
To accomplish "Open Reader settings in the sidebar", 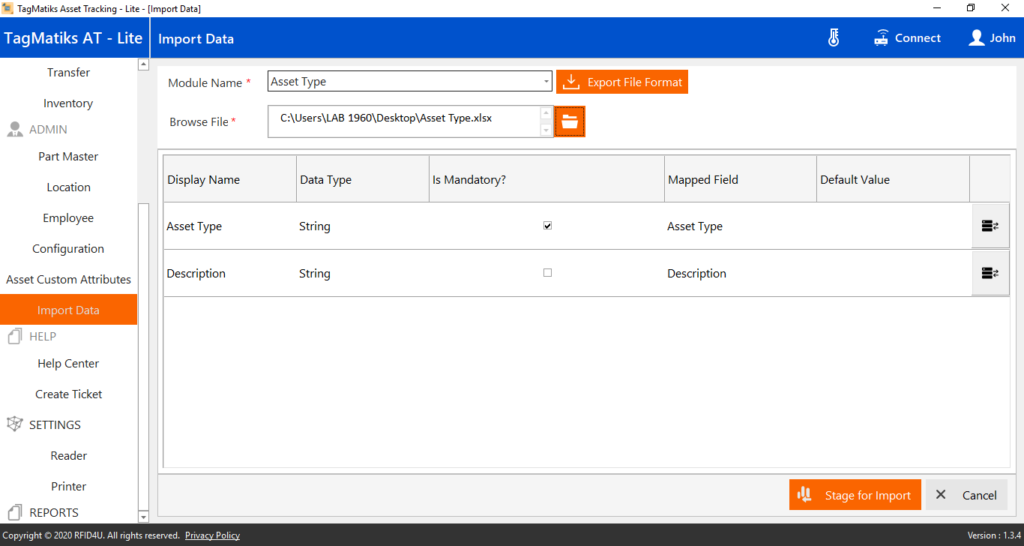I will coord(69,456).
